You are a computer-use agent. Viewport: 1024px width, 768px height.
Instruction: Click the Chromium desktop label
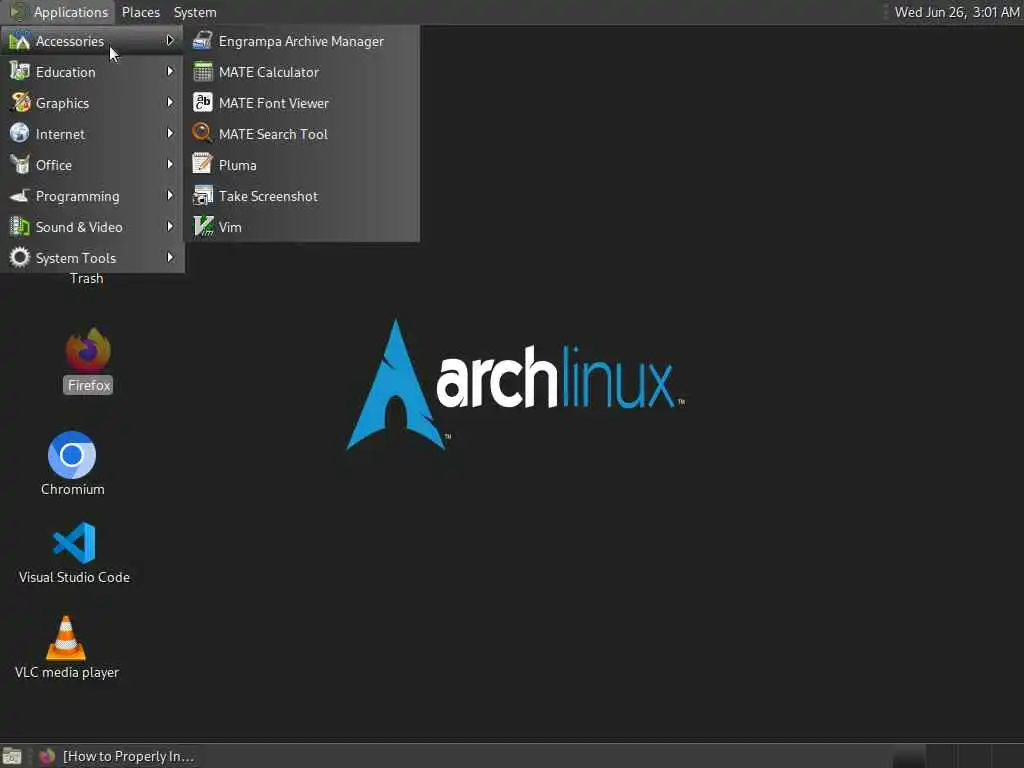coord(72,489)
